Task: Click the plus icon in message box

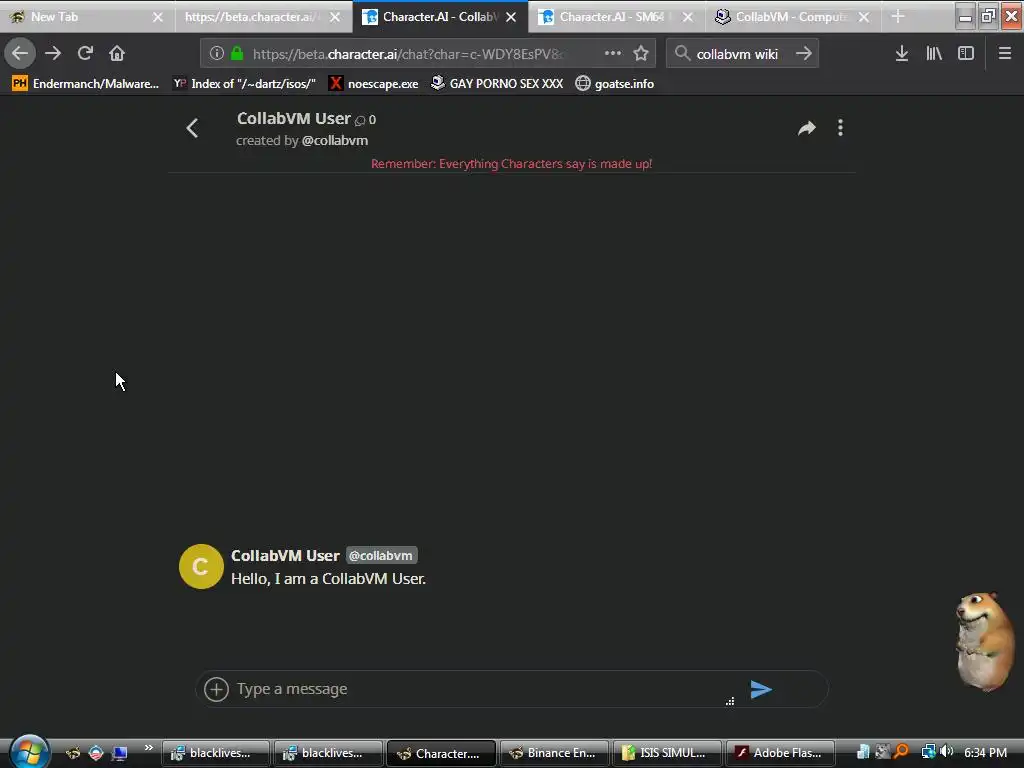Action: [216, 689]
